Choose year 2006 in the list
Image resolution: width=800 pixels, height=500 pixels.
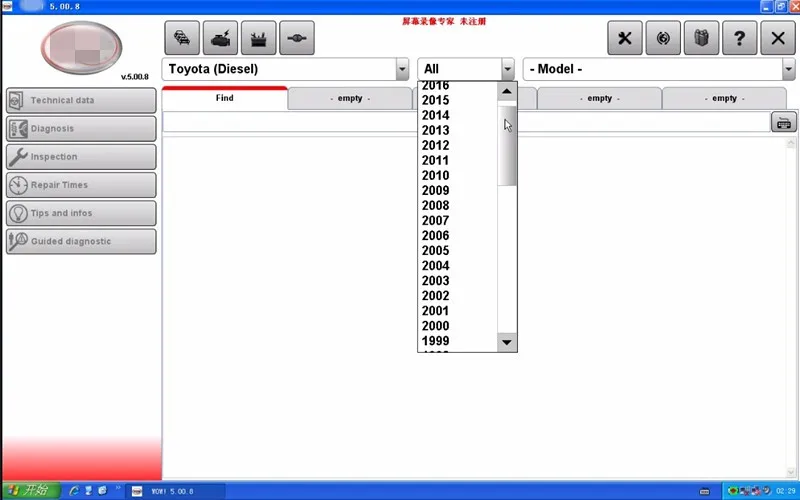(x=435, y=236)
